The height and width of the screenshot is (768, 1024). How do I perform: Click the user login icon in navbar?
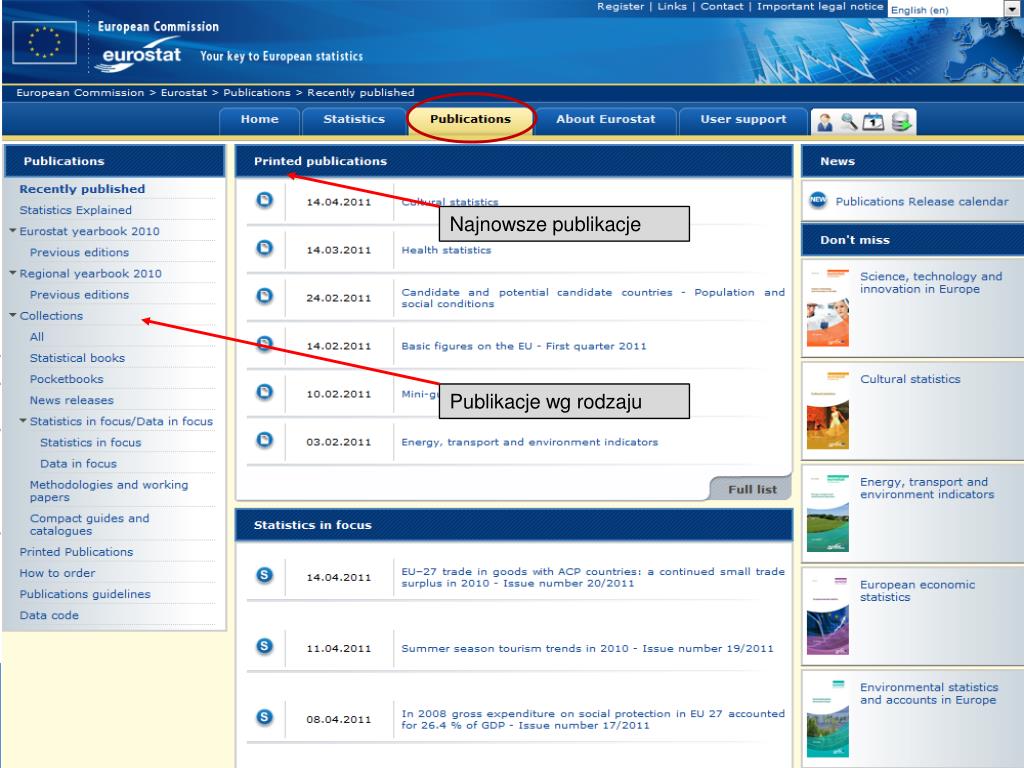[825, 121]
